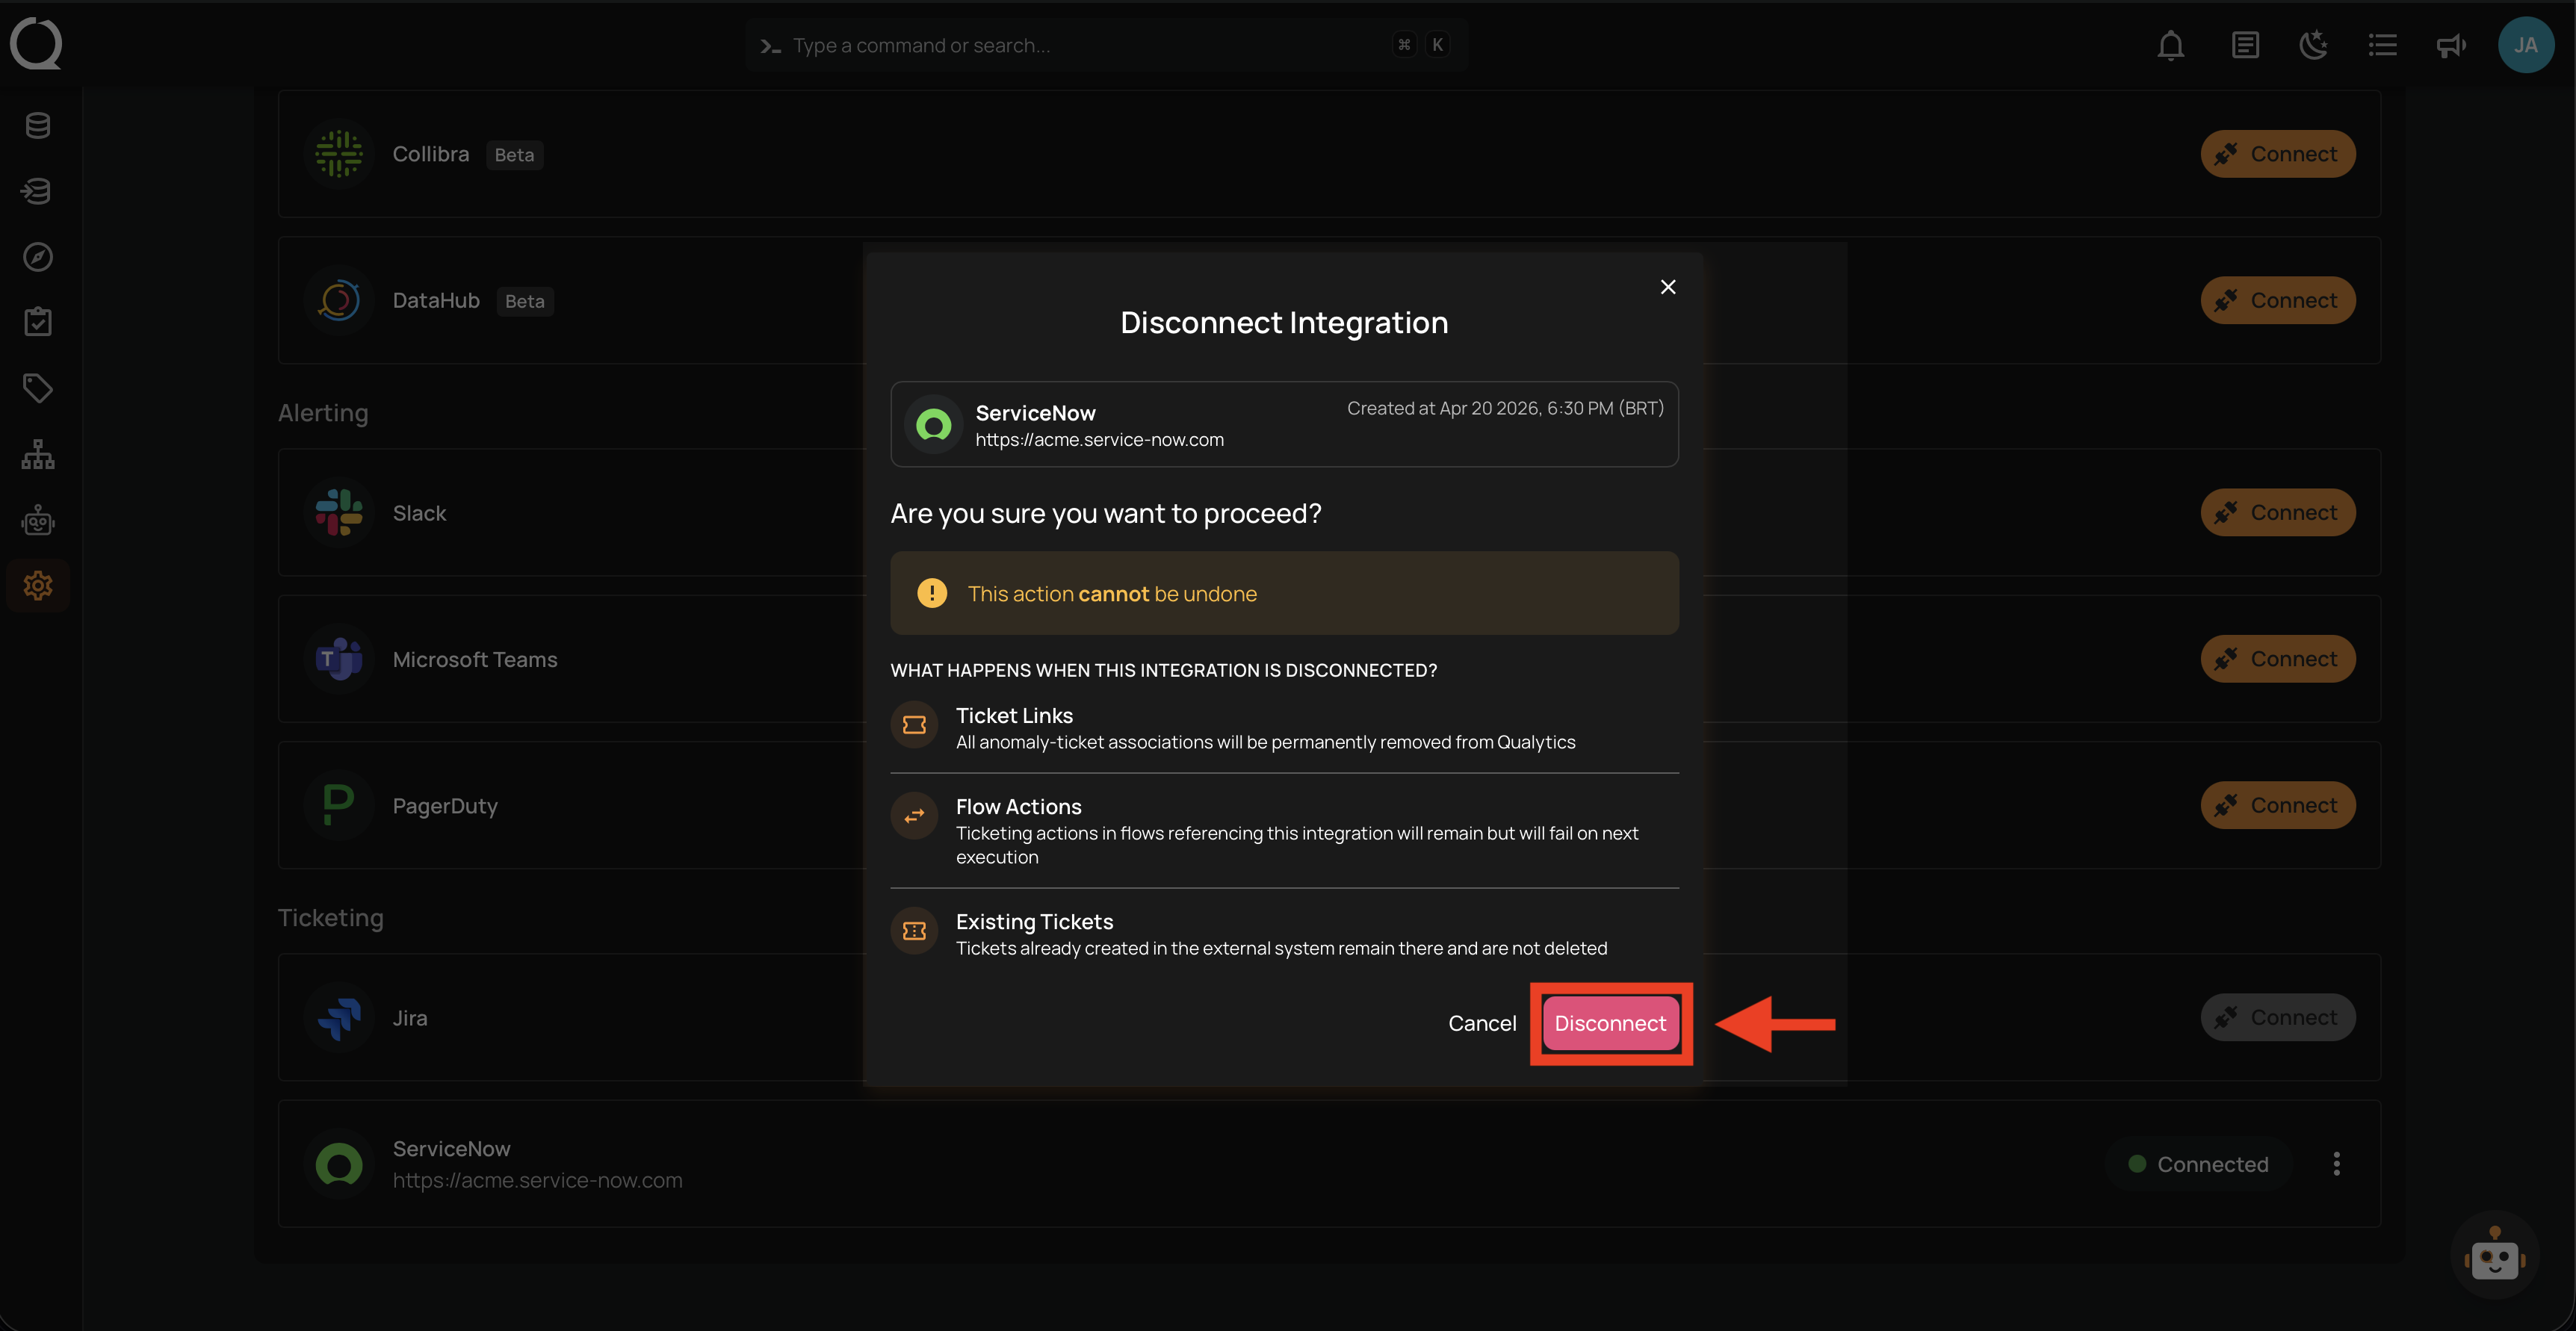Click the ServiceNow logo in background list
The width and height of the screenshot is (2576, 1331).
click(x=339, y=1164)
